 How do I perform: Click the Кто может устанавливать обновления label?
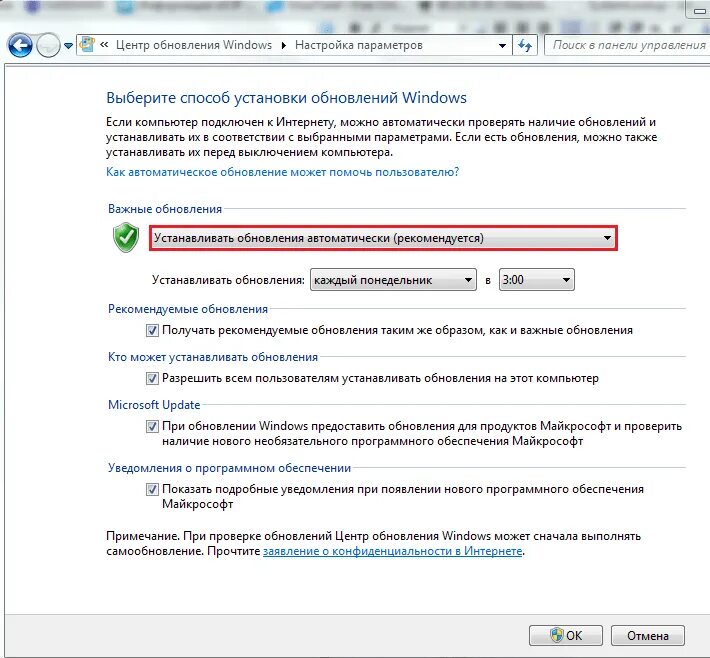(x=213, y=357)
